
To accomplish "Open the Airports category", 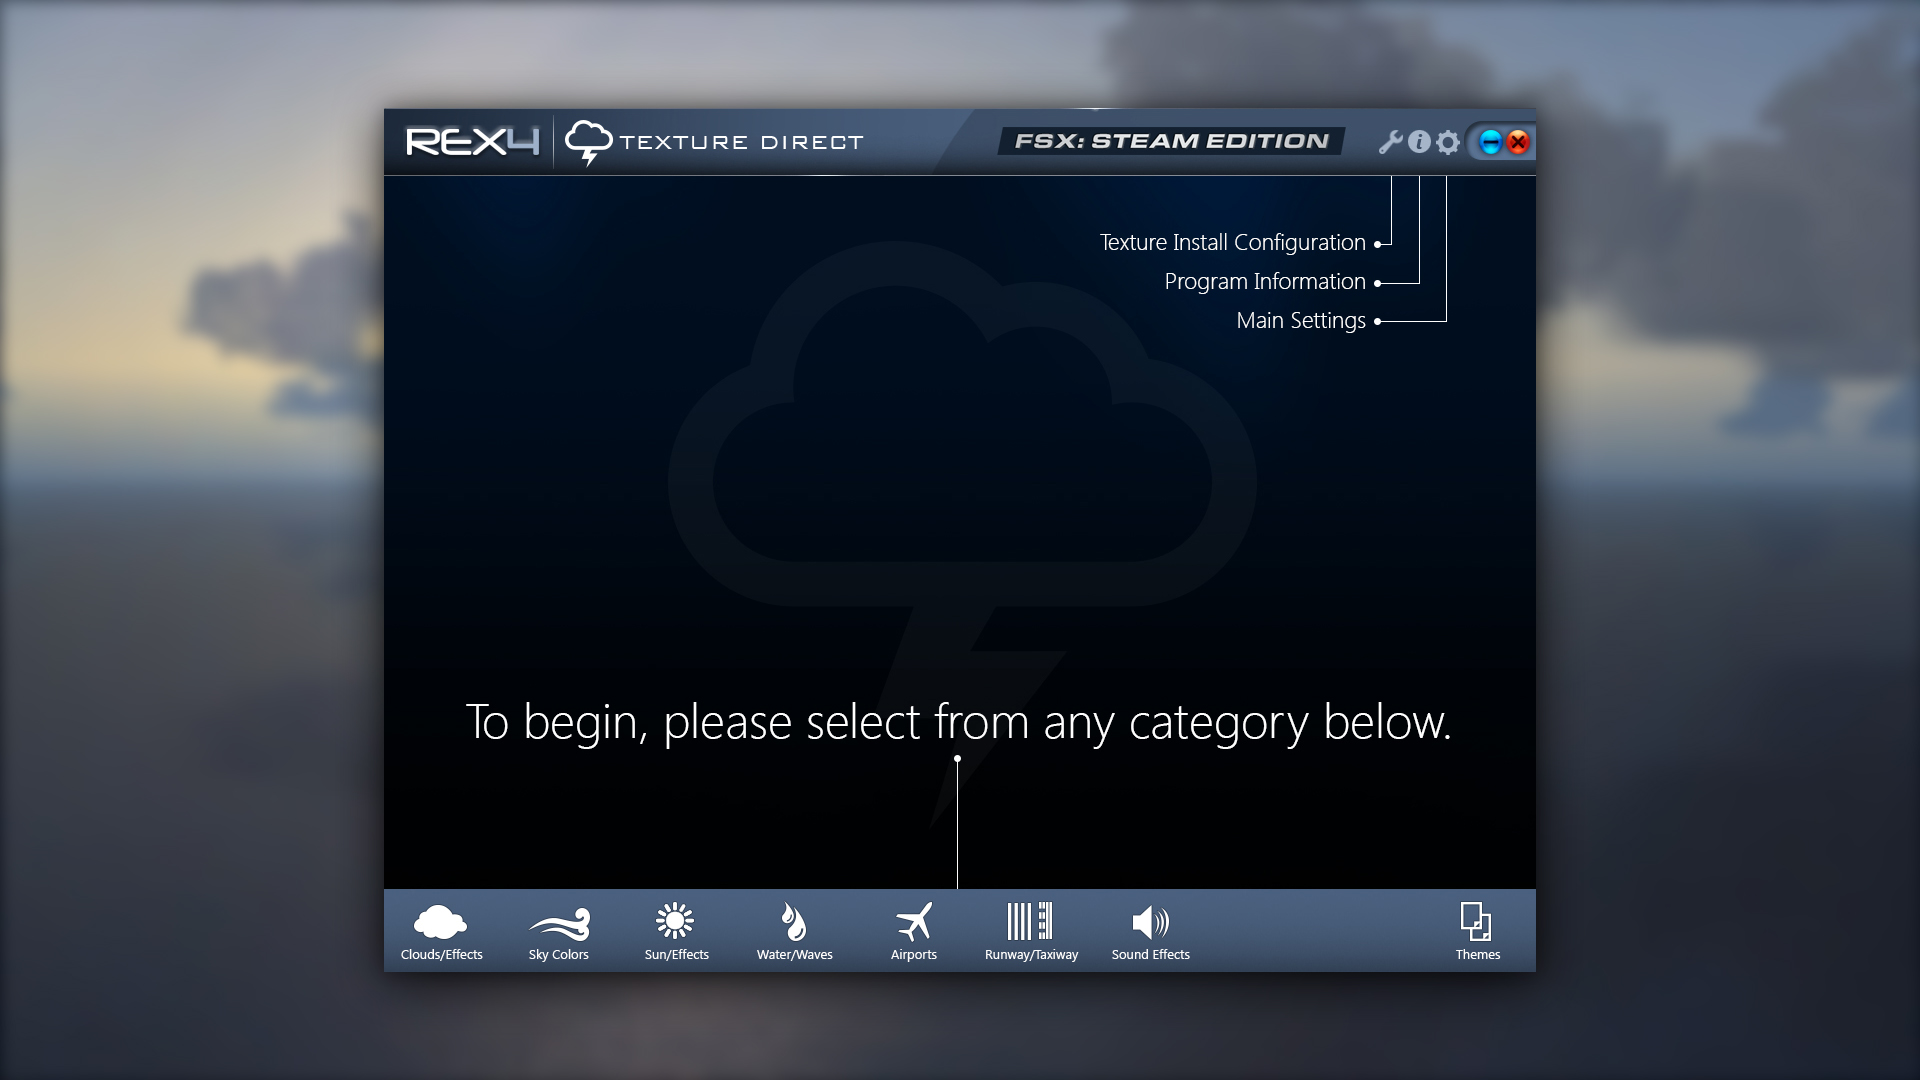I will click(913, 930).
